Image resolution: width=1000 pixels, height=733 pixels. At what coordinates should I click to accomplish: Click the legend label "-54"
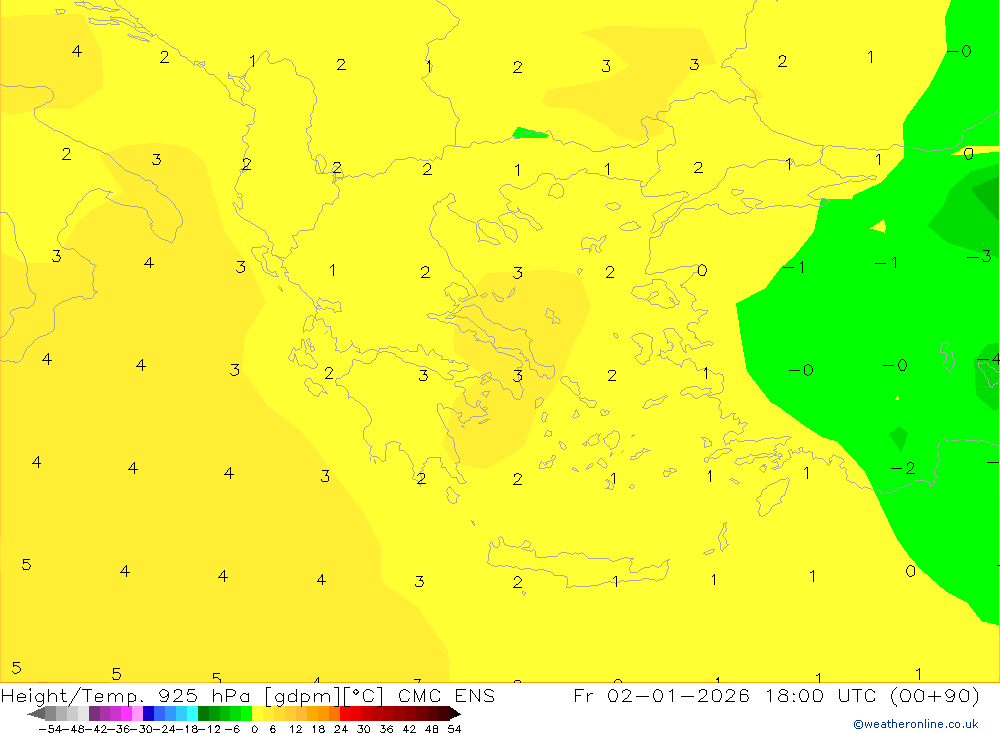click(52, 729)
